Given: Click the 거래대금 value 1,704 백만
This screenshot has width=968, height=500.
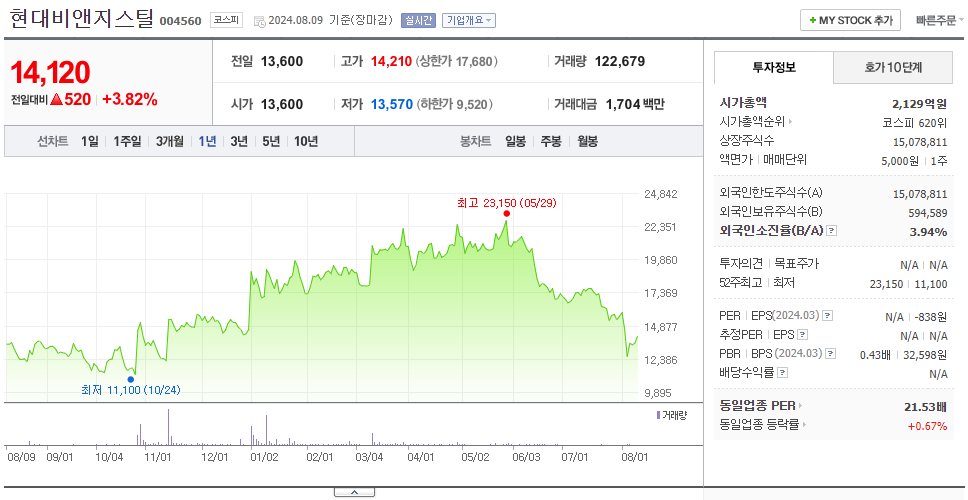Looking at the screenshot, I should [x=635, y=104].
